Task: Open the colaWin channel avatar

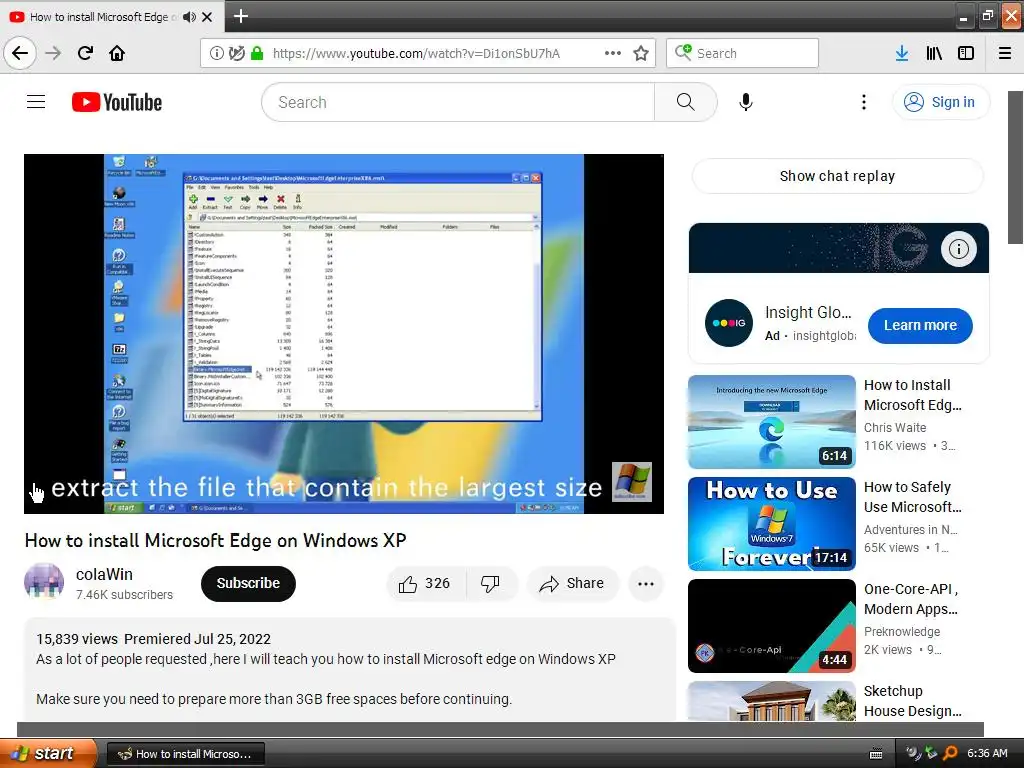Action: coord(44,583)
